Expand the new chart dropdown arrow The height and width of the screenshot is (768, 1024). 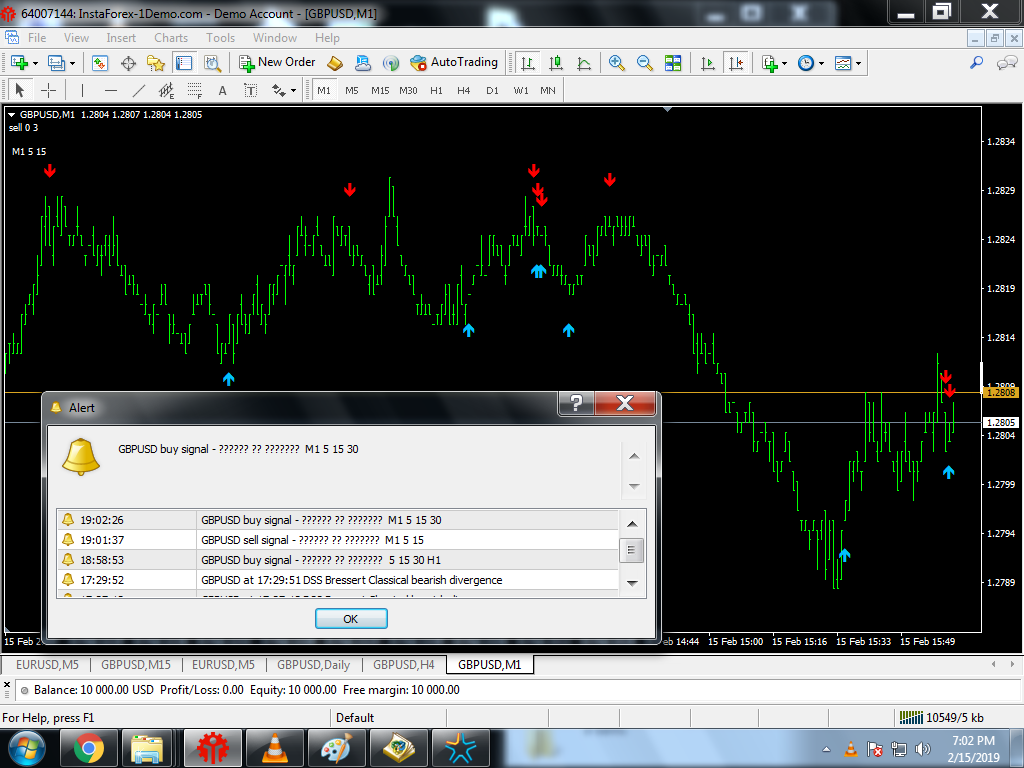(35, 63)
